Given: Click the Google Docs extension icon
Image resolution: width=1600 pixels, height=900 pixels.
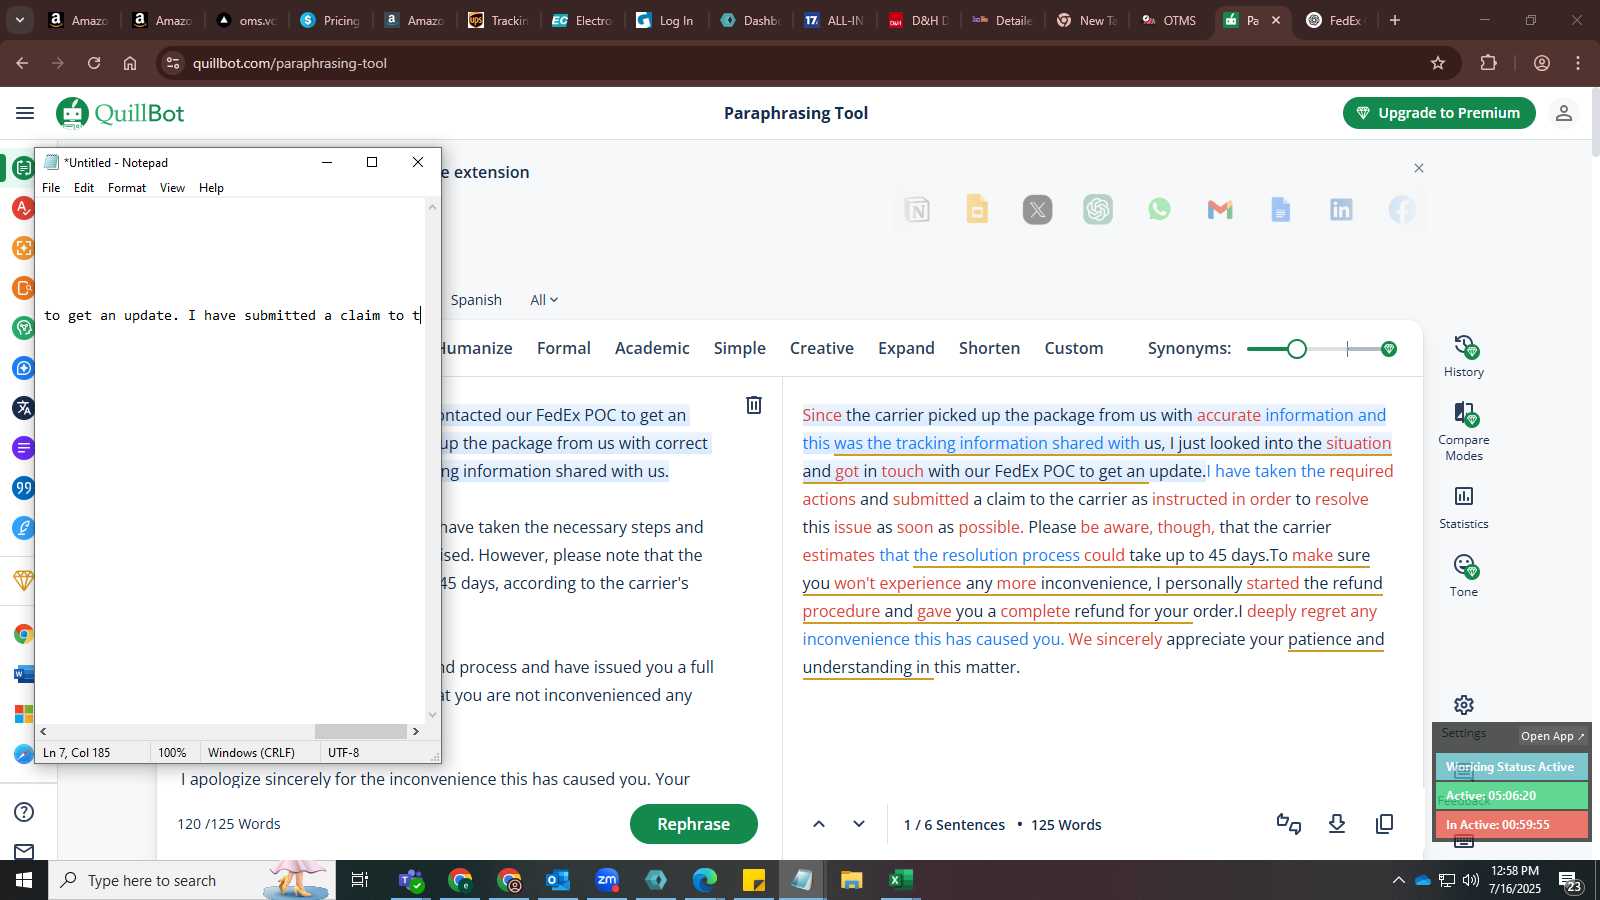Looking at the screenshot, I should [1281, 209].
